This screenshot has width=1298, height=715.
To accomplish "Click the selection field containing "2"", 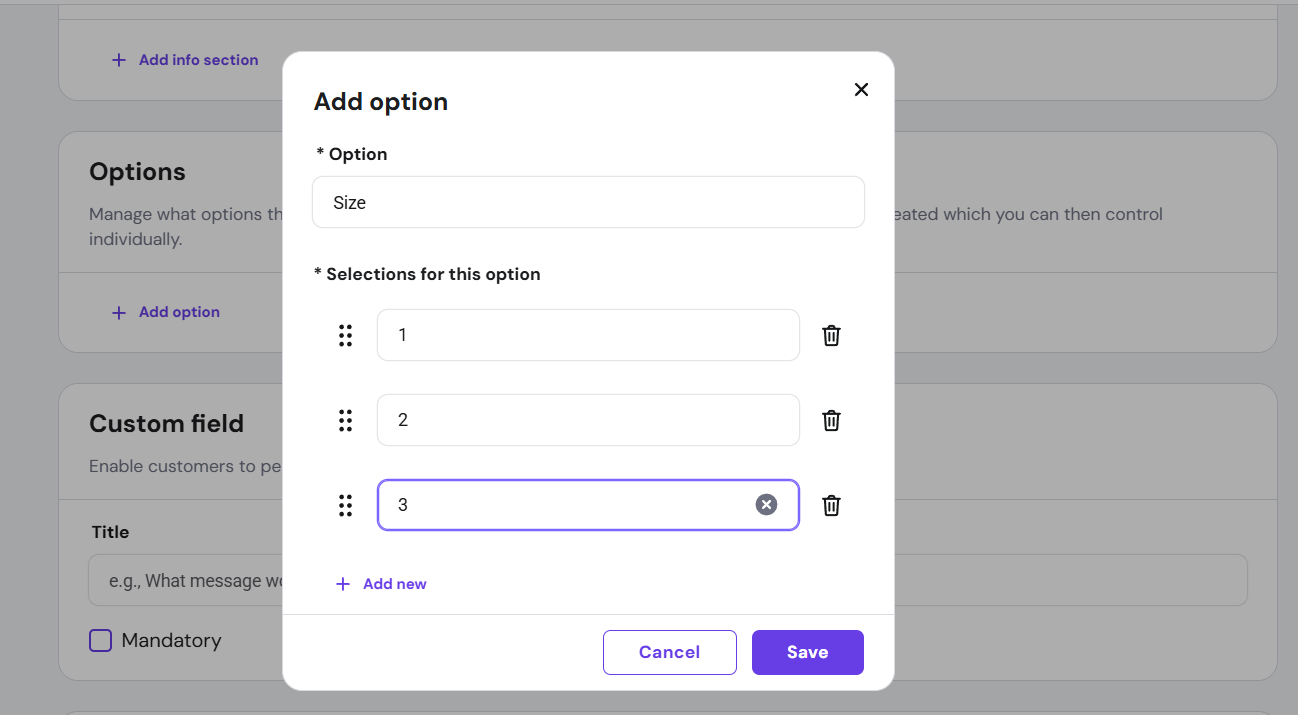I will [x=588, y=420].
